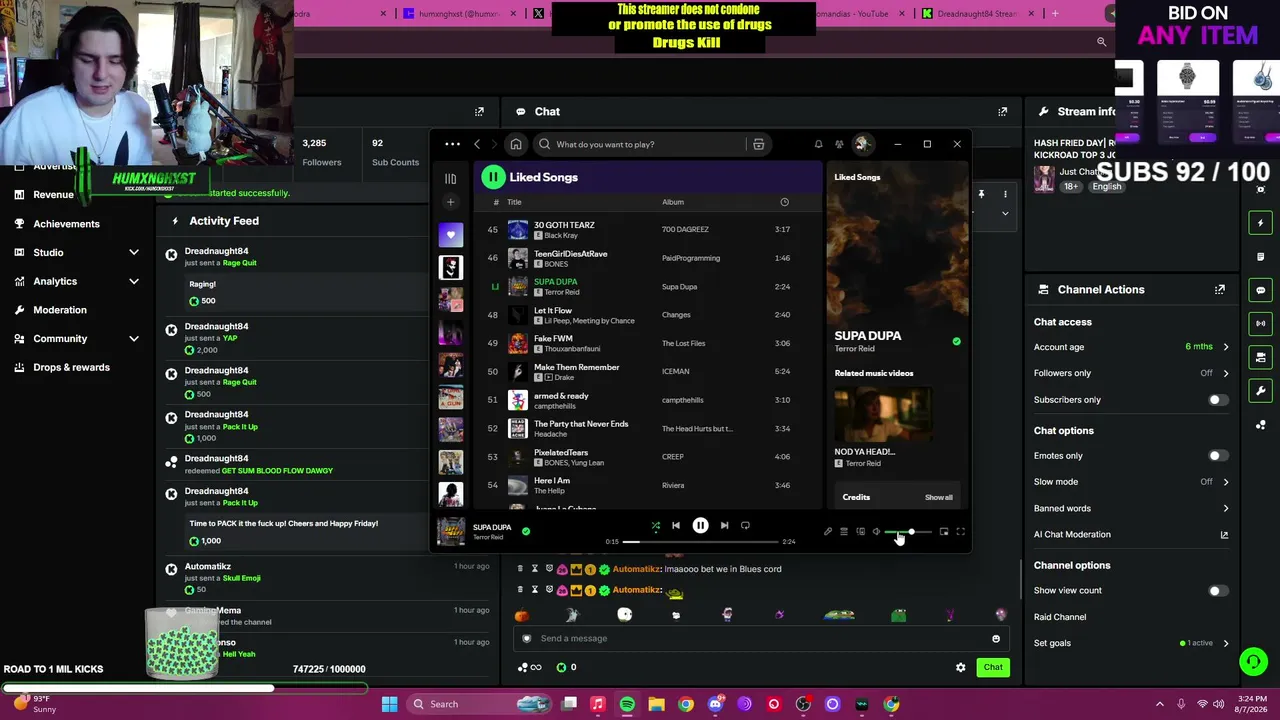Image resolution: width=1280 pixels, height=720 pixels.
Task: Open Spotify friend activity icon
Action: click(839, 144)
